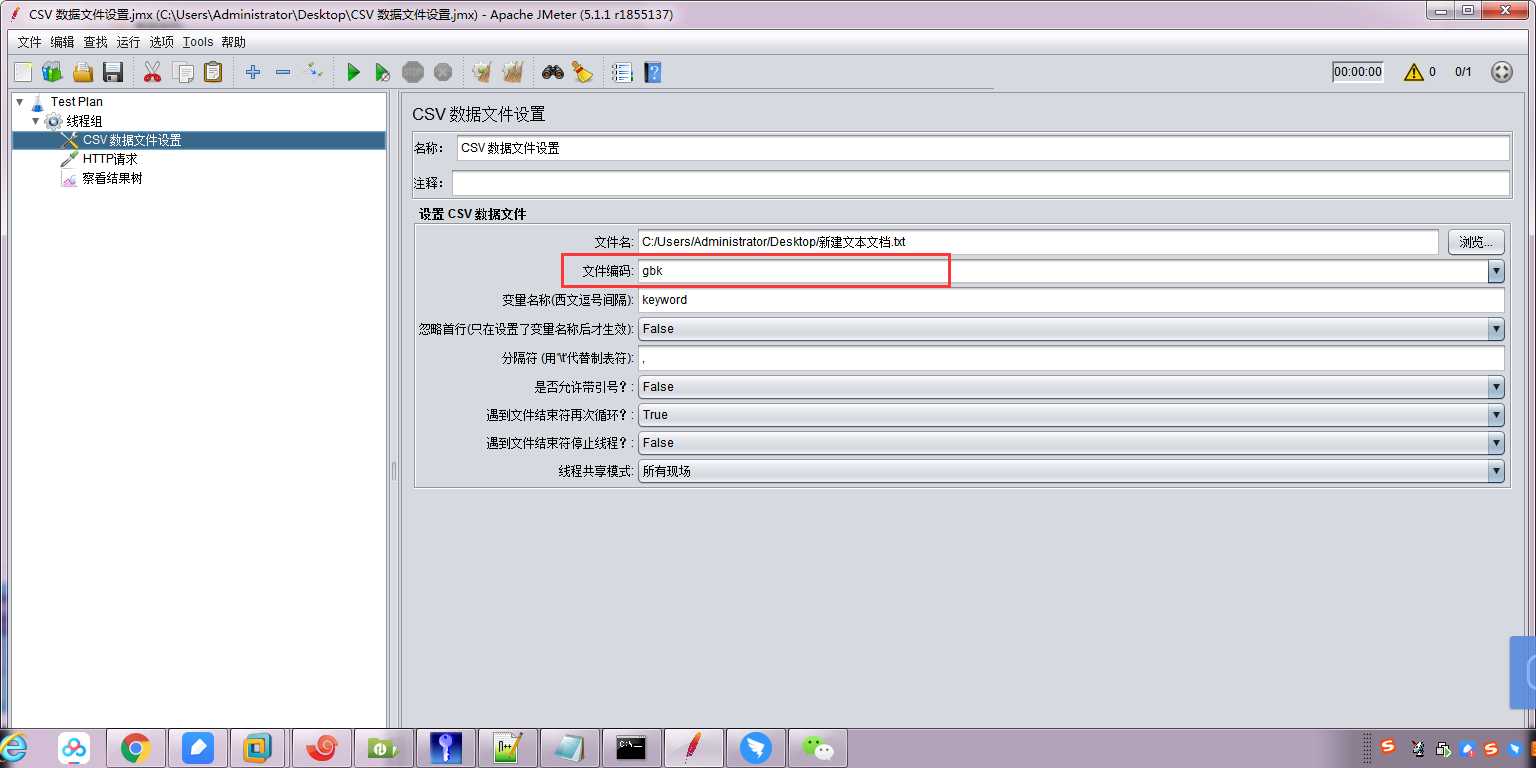Click the 注释 input field
This screenshot has width=1536, height=768.
981,184
